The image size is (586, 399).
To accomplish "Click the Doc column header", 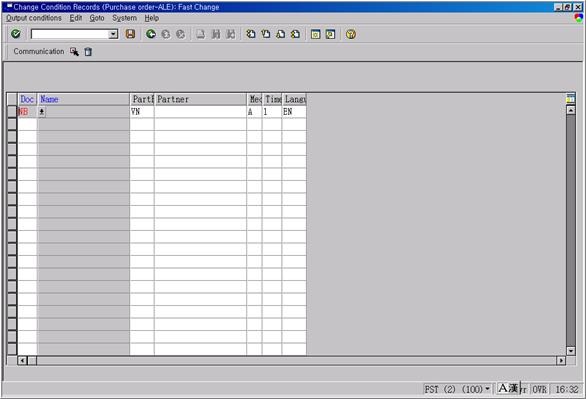I will click(27, 99).
